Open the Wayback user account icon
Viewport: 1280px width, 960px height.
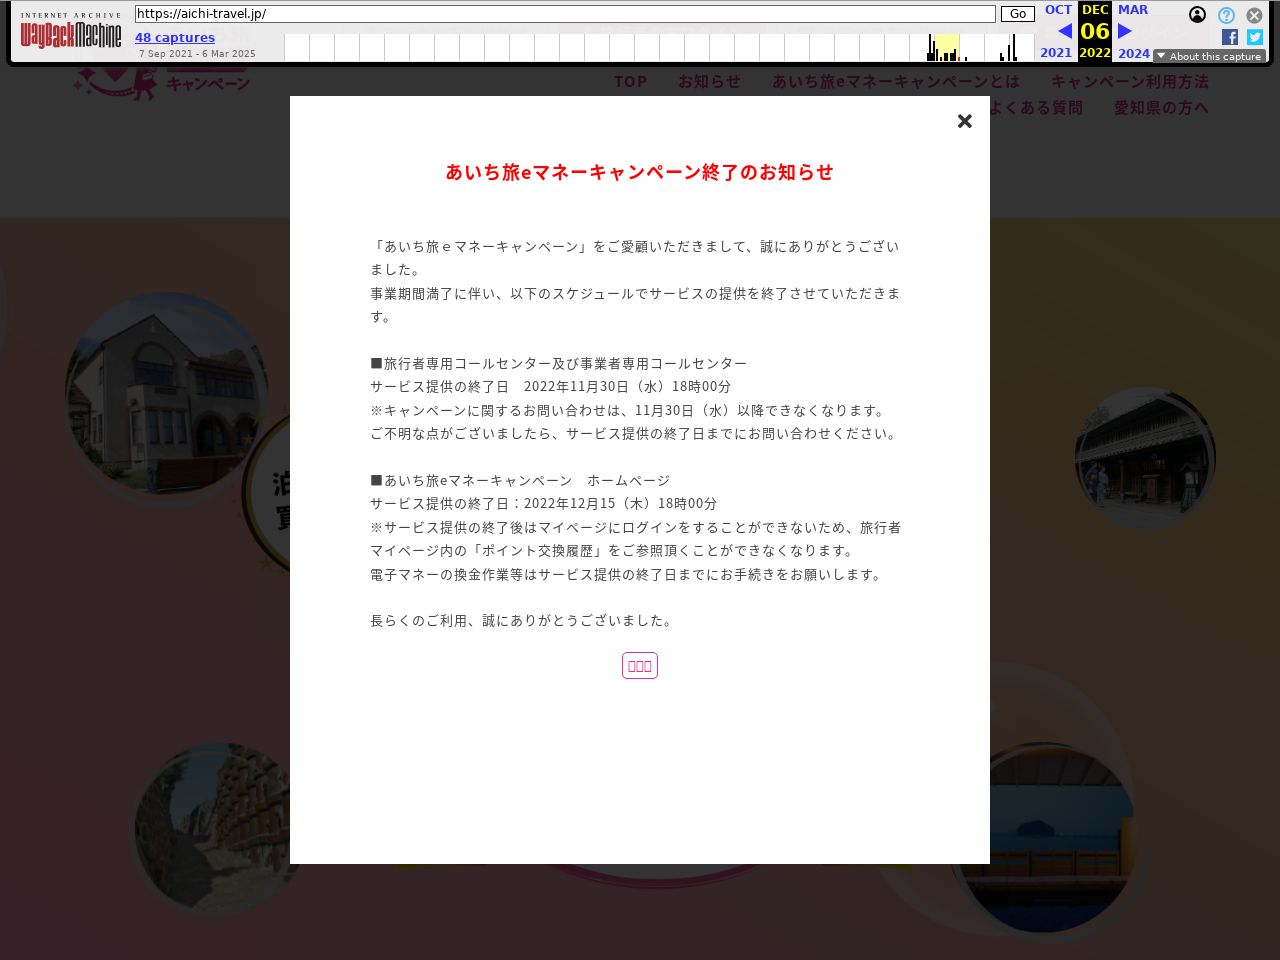point(1197,15)
